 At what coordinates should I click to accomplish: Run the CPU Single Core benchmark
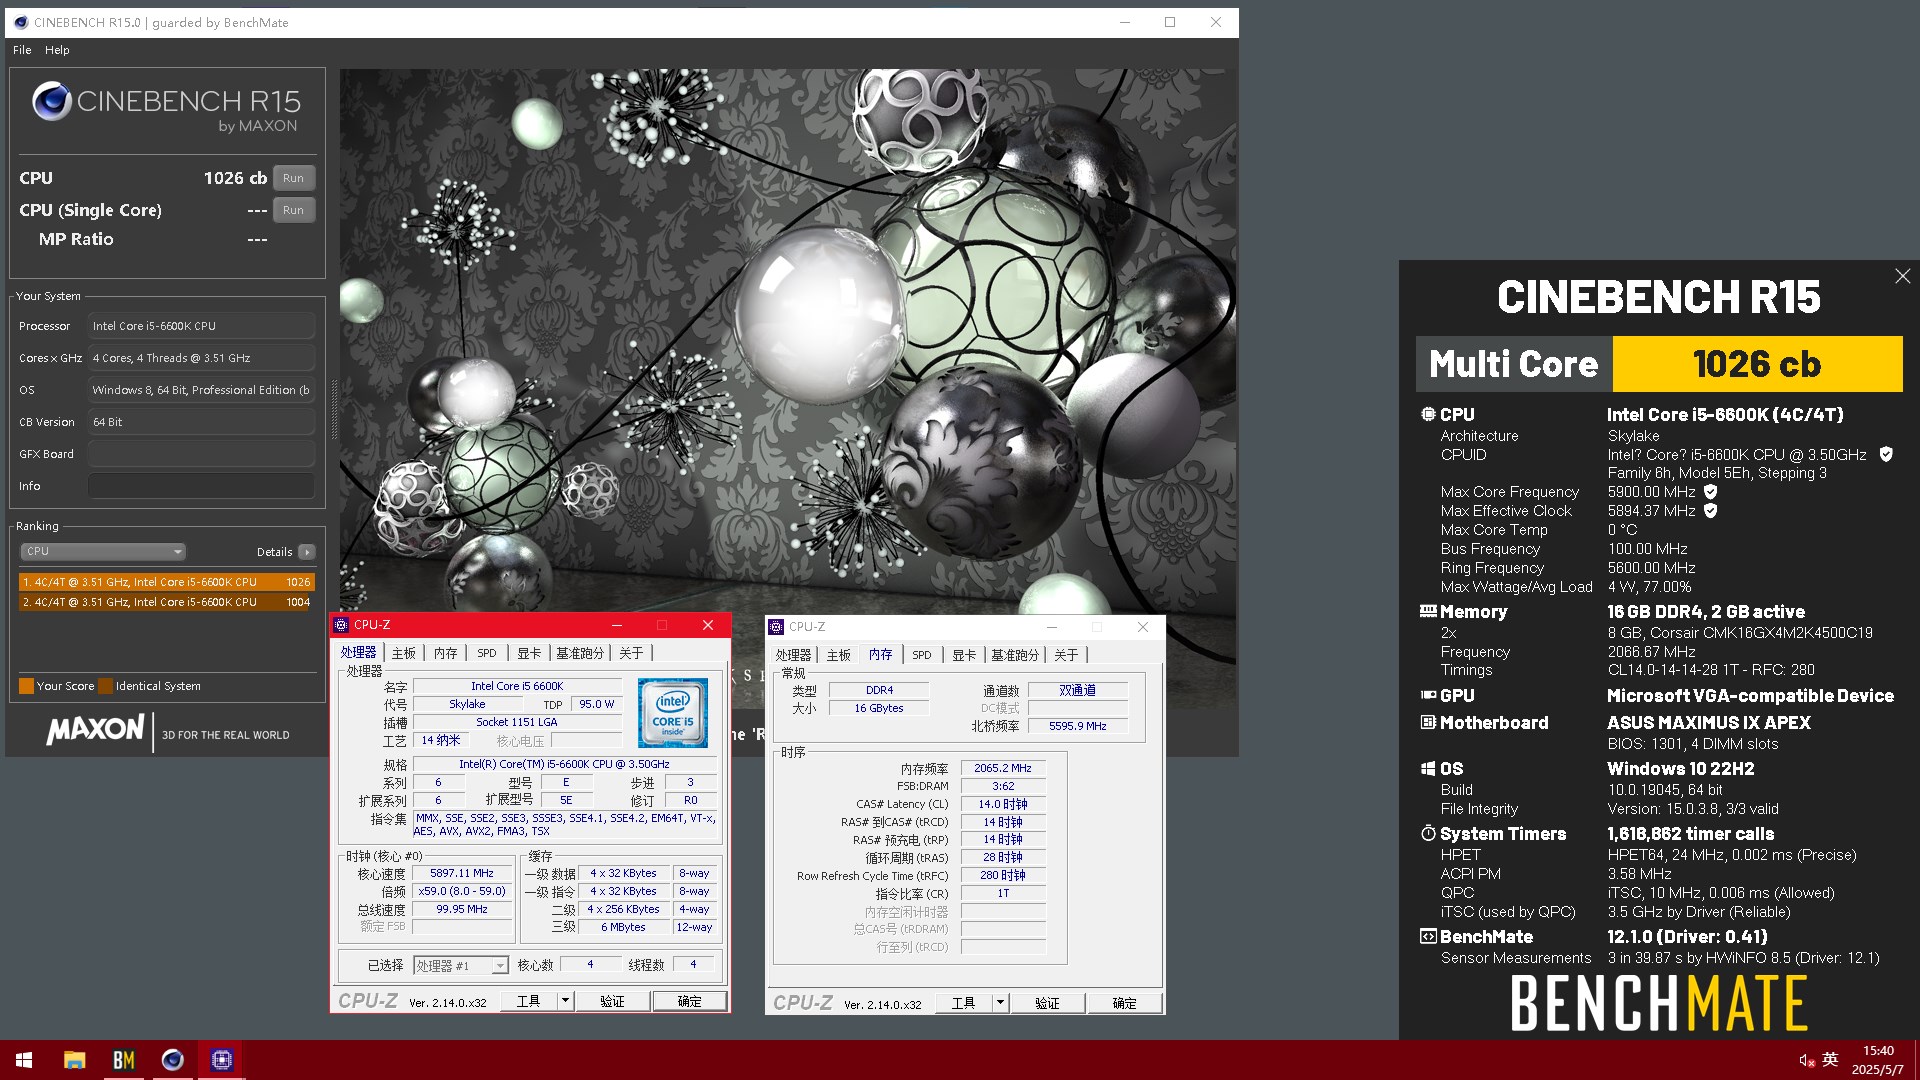tap(293, 210)
